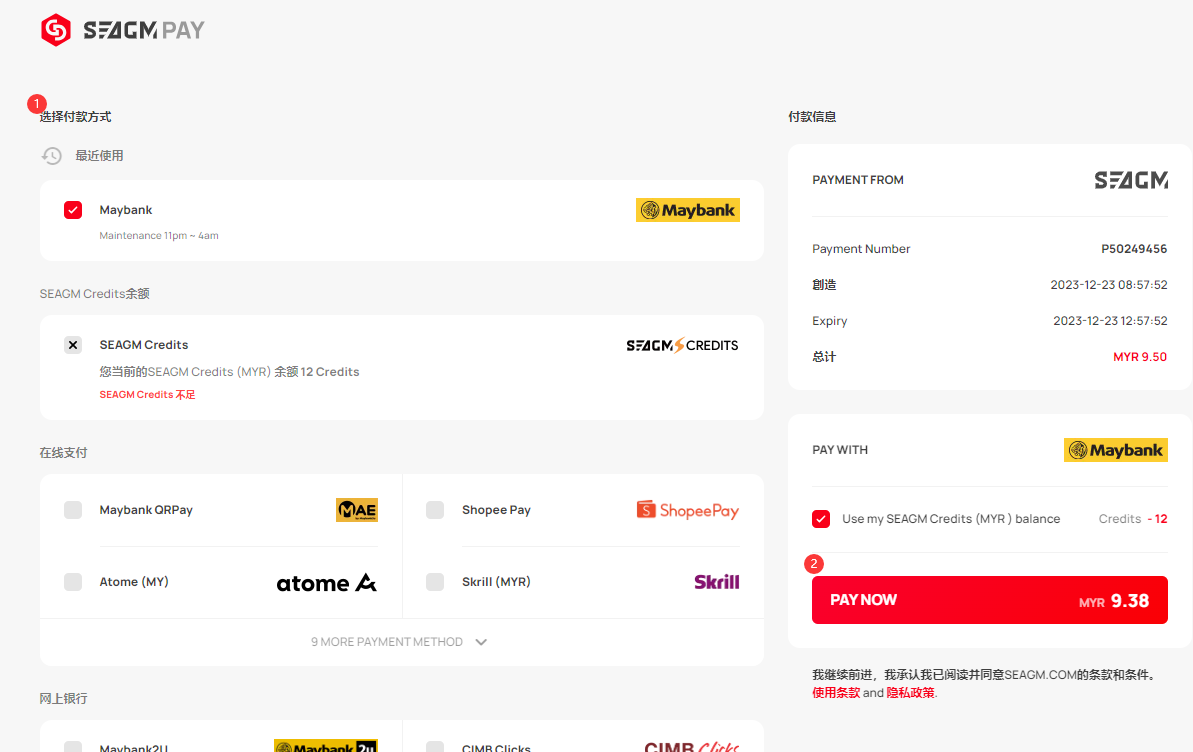1193x752 pixels.
Task: Click the MAE logo for Maybank QRPay
Action: click(x=357, y=510)
